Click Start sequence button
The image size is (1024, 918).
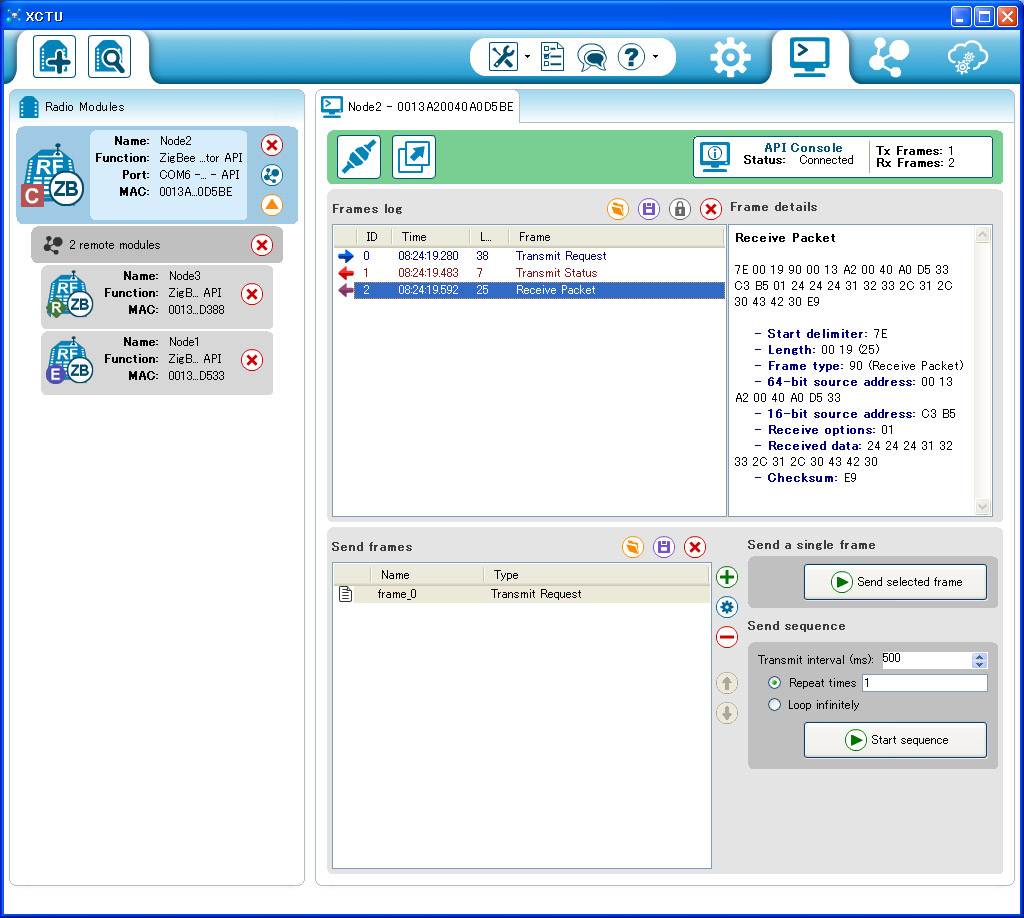(895, 740)
